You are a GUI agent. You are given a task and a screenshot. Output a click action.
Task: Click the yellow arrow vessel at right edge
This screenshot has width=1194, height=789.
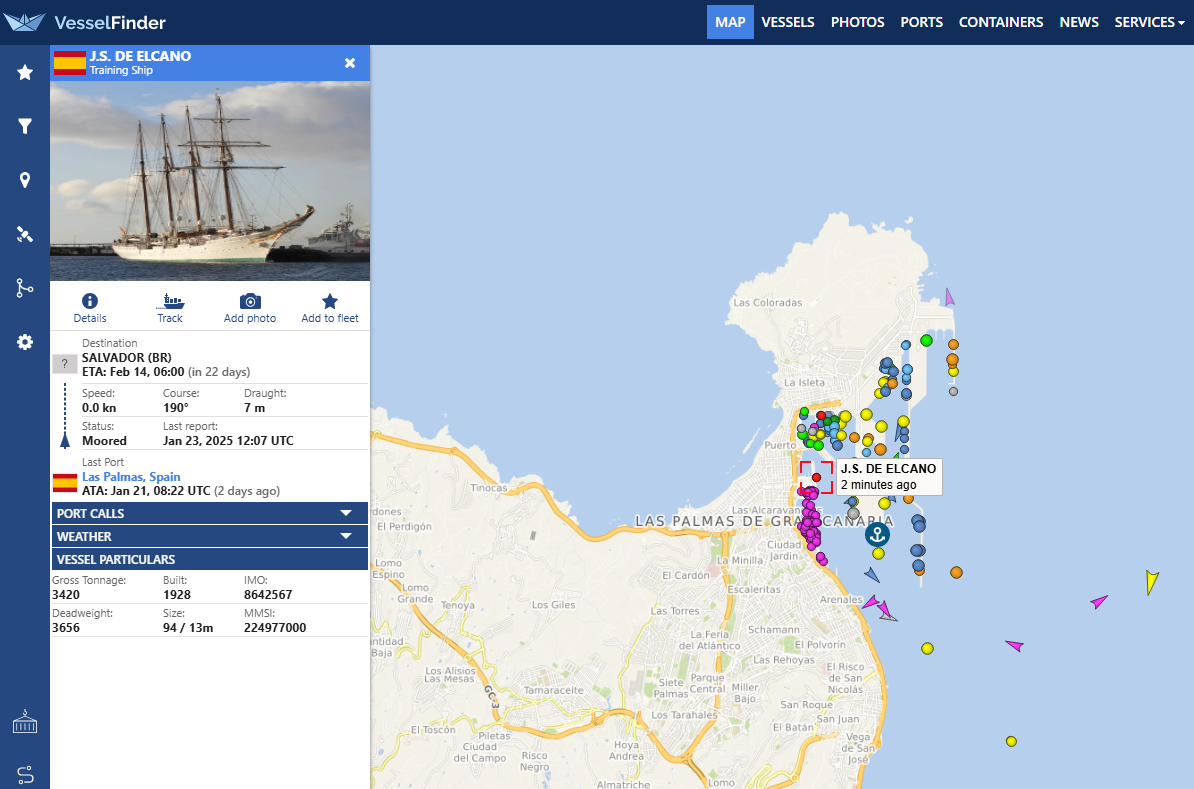click(x=1152, y=582)
